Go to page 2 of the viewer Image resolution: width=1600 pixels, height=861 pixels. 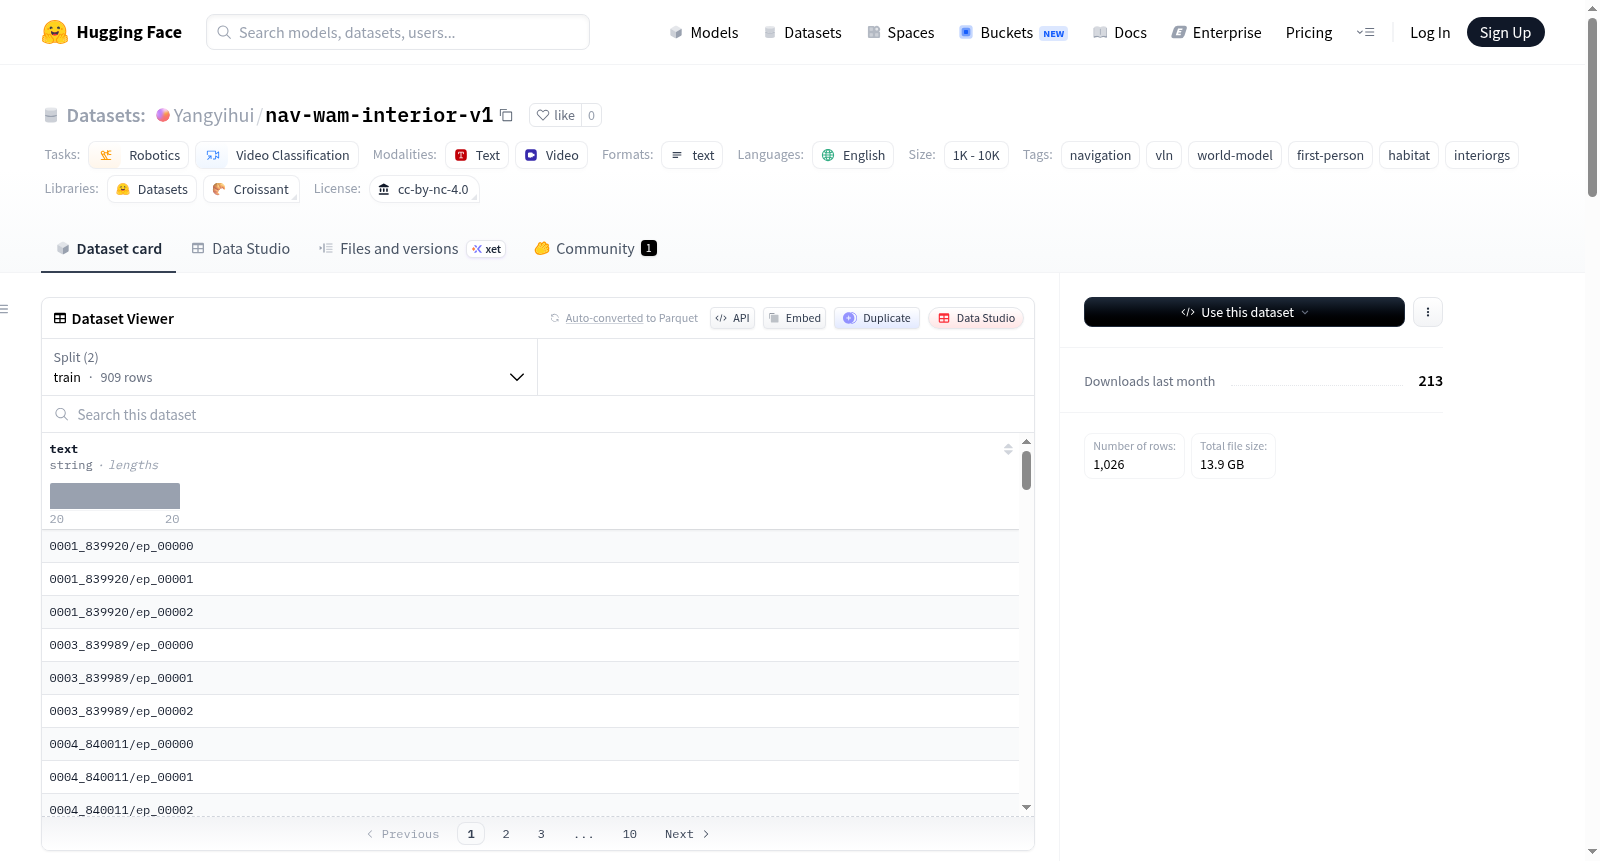[x=506, y=834]
